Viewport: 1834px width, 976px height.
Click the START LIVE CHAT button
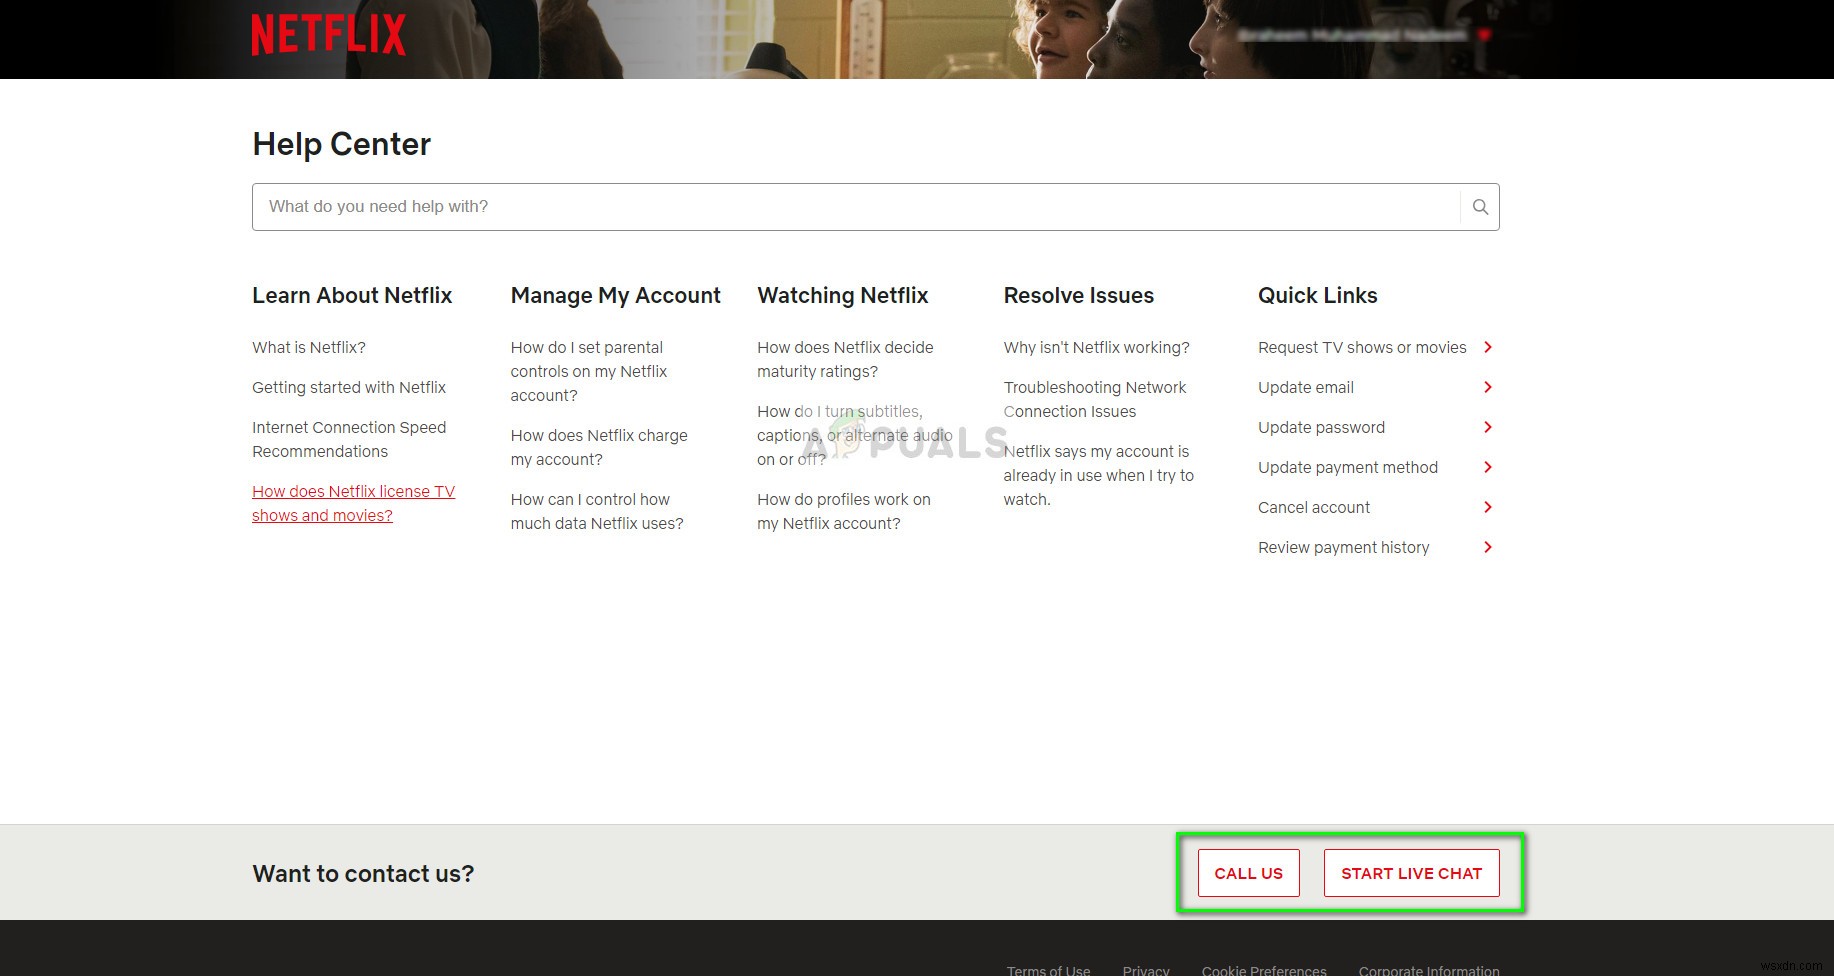coord(1411,872)
